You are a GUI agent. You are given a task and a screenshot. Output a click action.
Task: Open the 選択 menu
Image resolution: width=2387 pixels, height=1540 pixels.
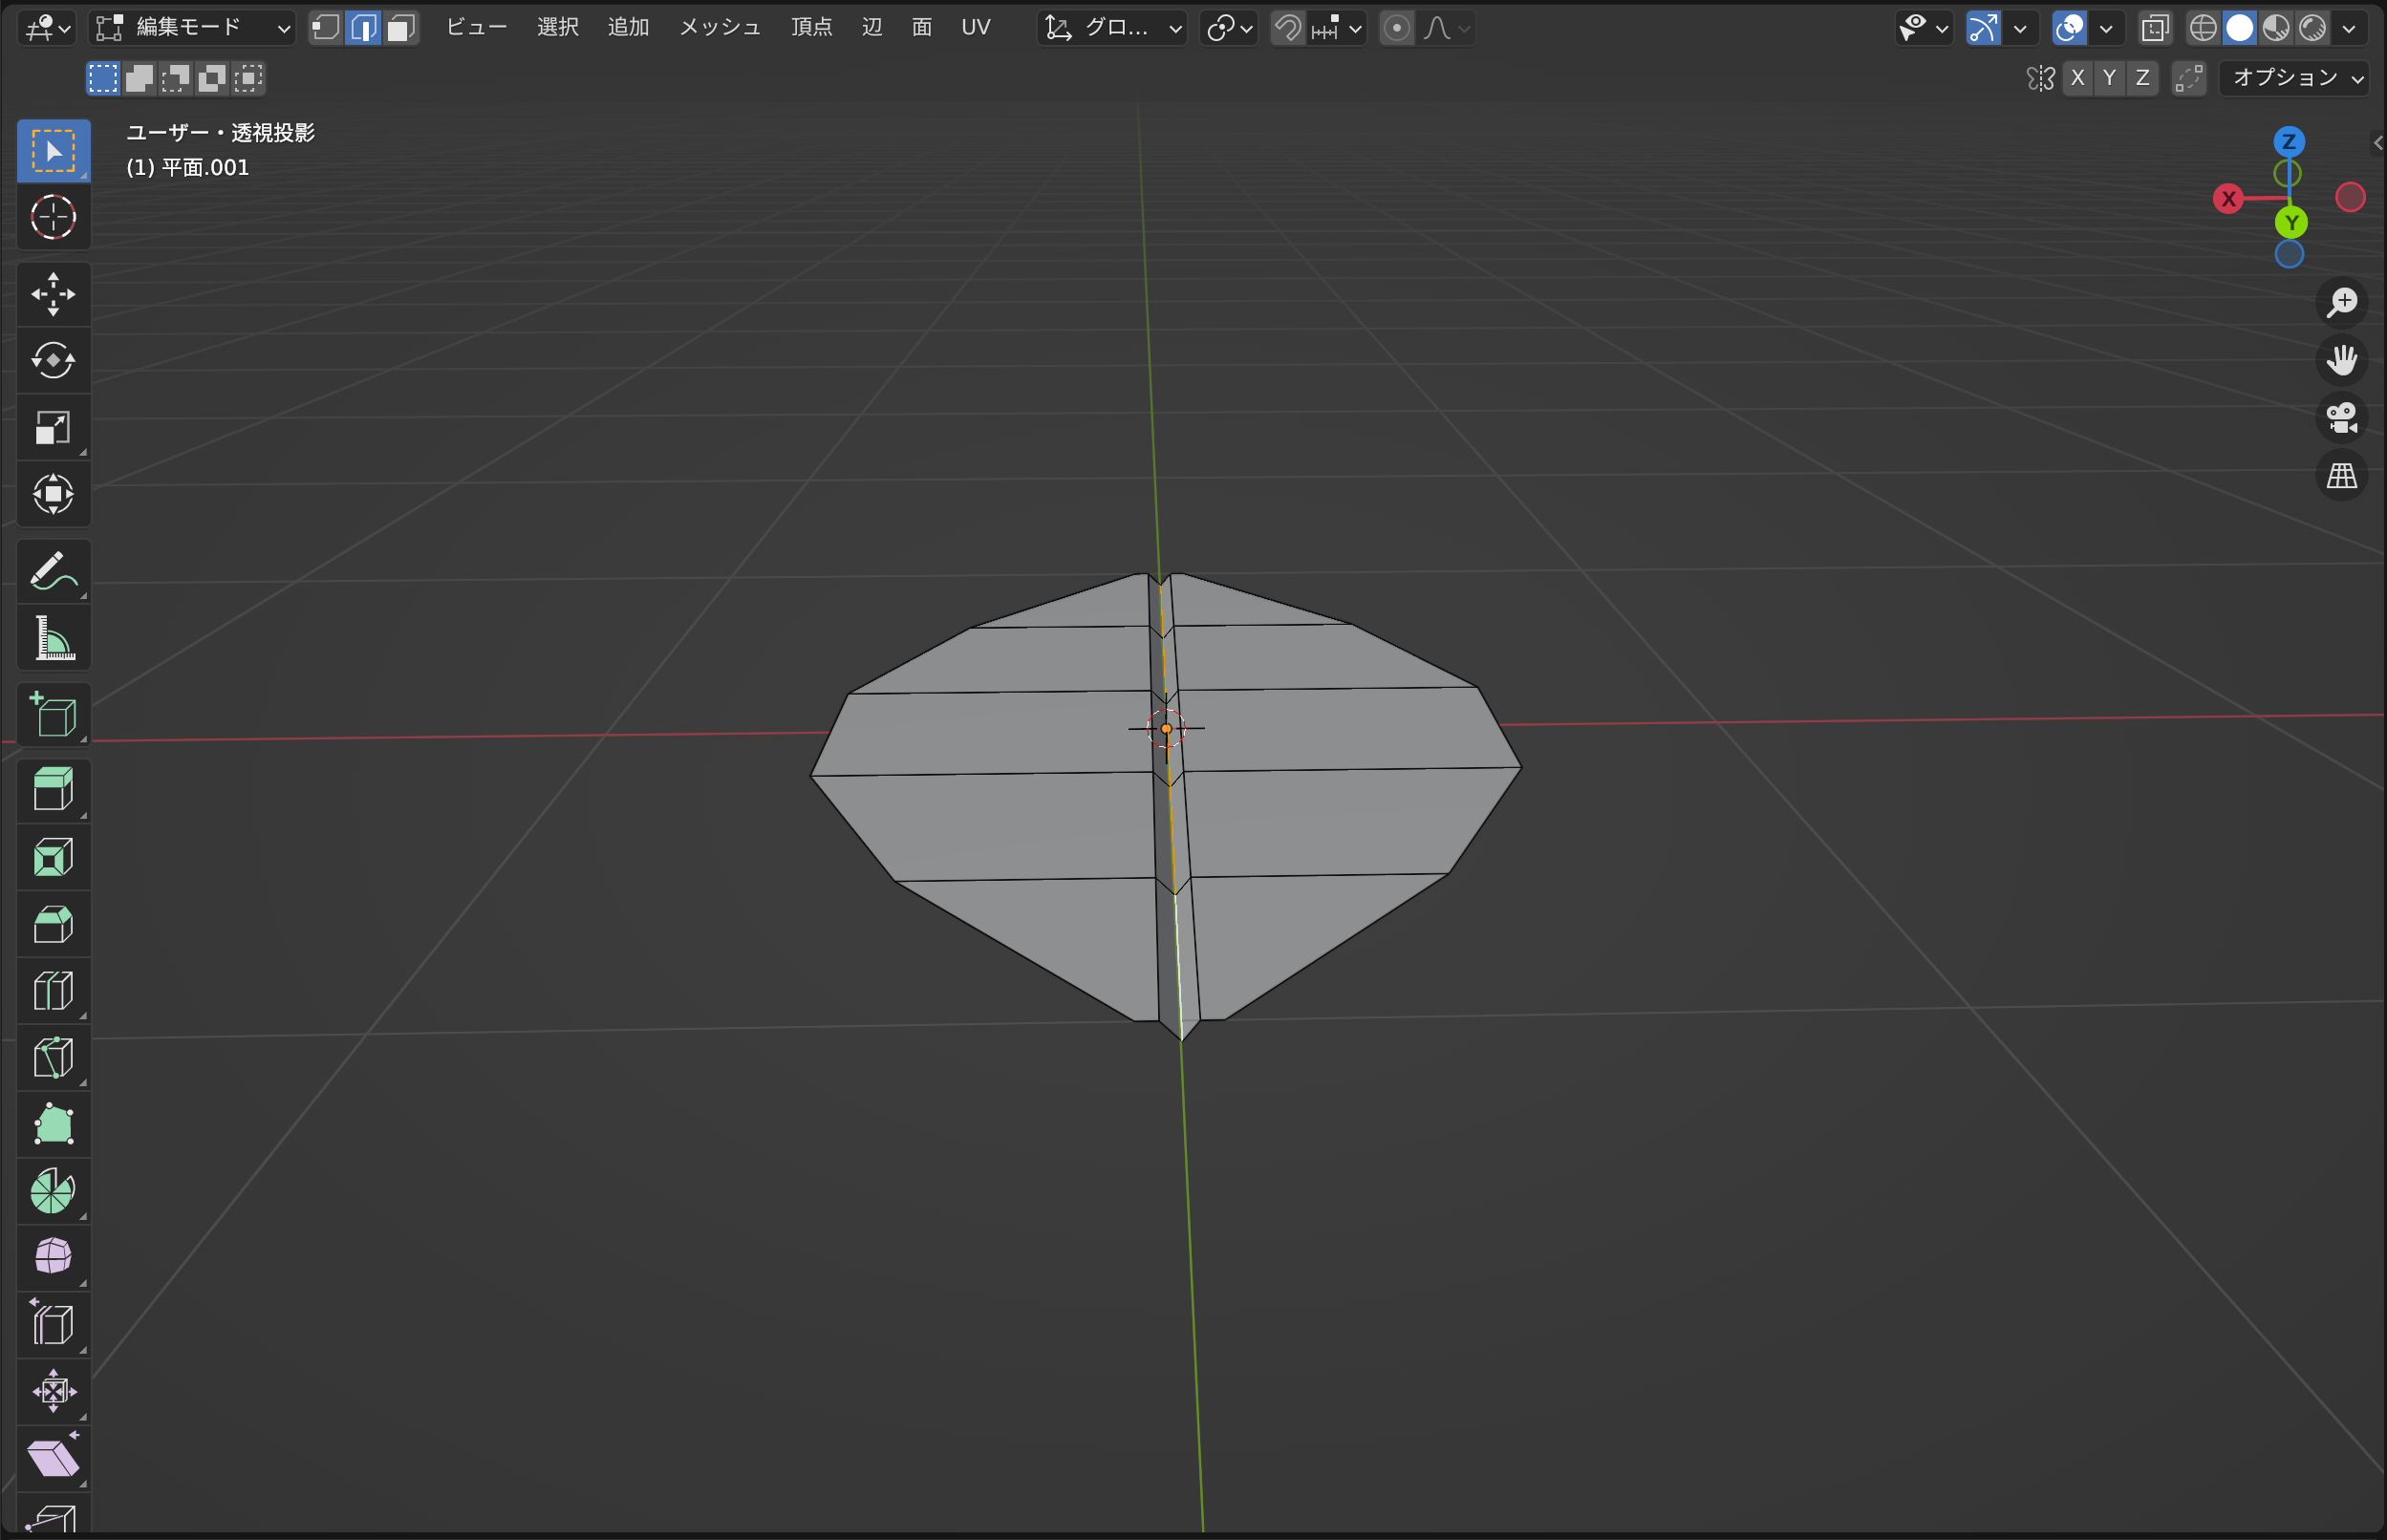tap(557, 28)
